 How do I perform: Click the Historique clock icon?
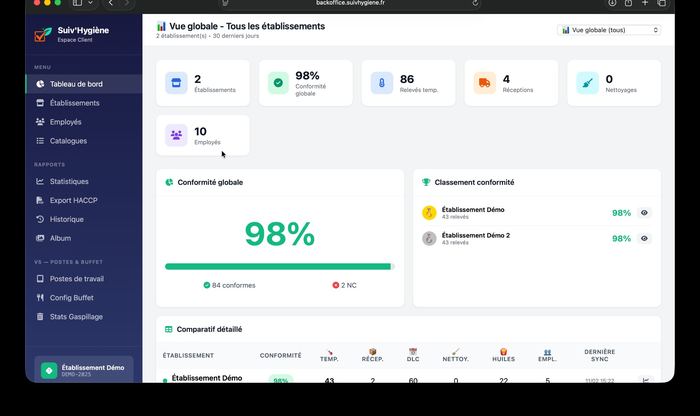[40, 219]
